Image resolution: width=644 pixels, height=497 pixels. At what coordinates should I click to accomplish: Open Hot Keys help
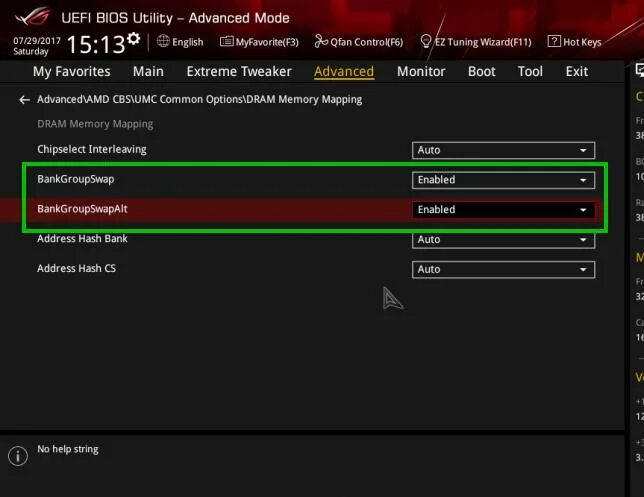coord(574,42)
